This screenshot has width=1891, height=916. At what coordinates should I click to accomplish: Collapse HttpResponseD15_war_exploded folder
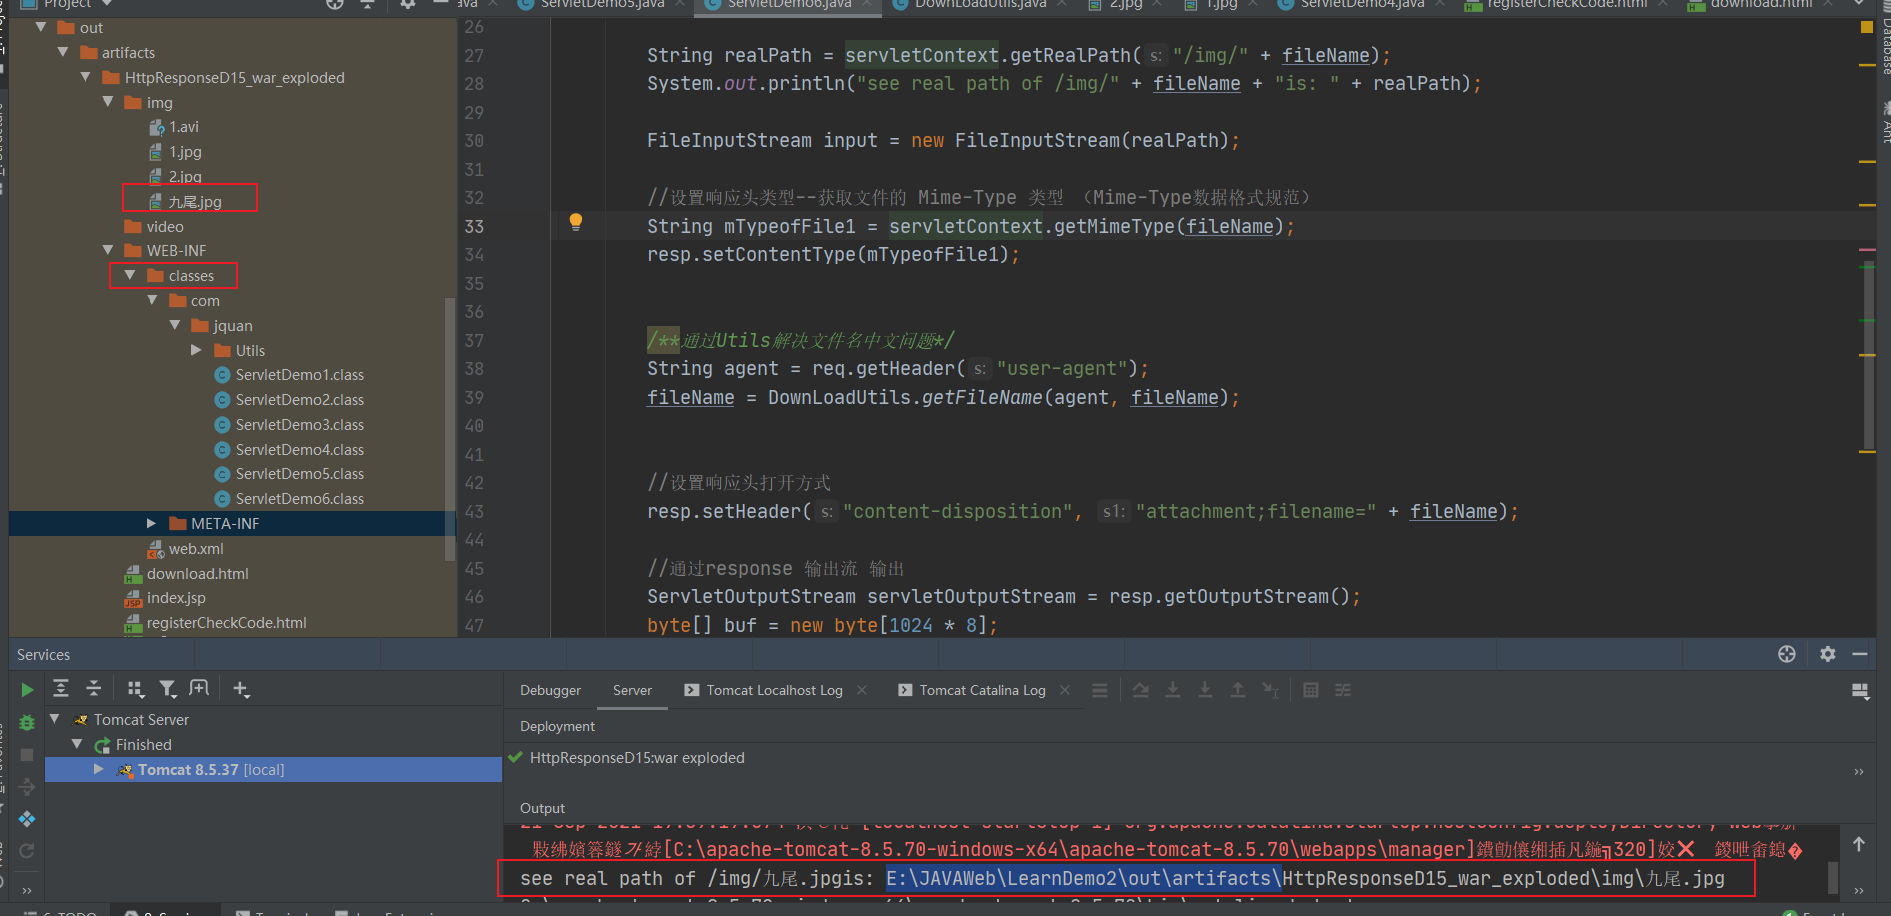(x=86, y=77)
